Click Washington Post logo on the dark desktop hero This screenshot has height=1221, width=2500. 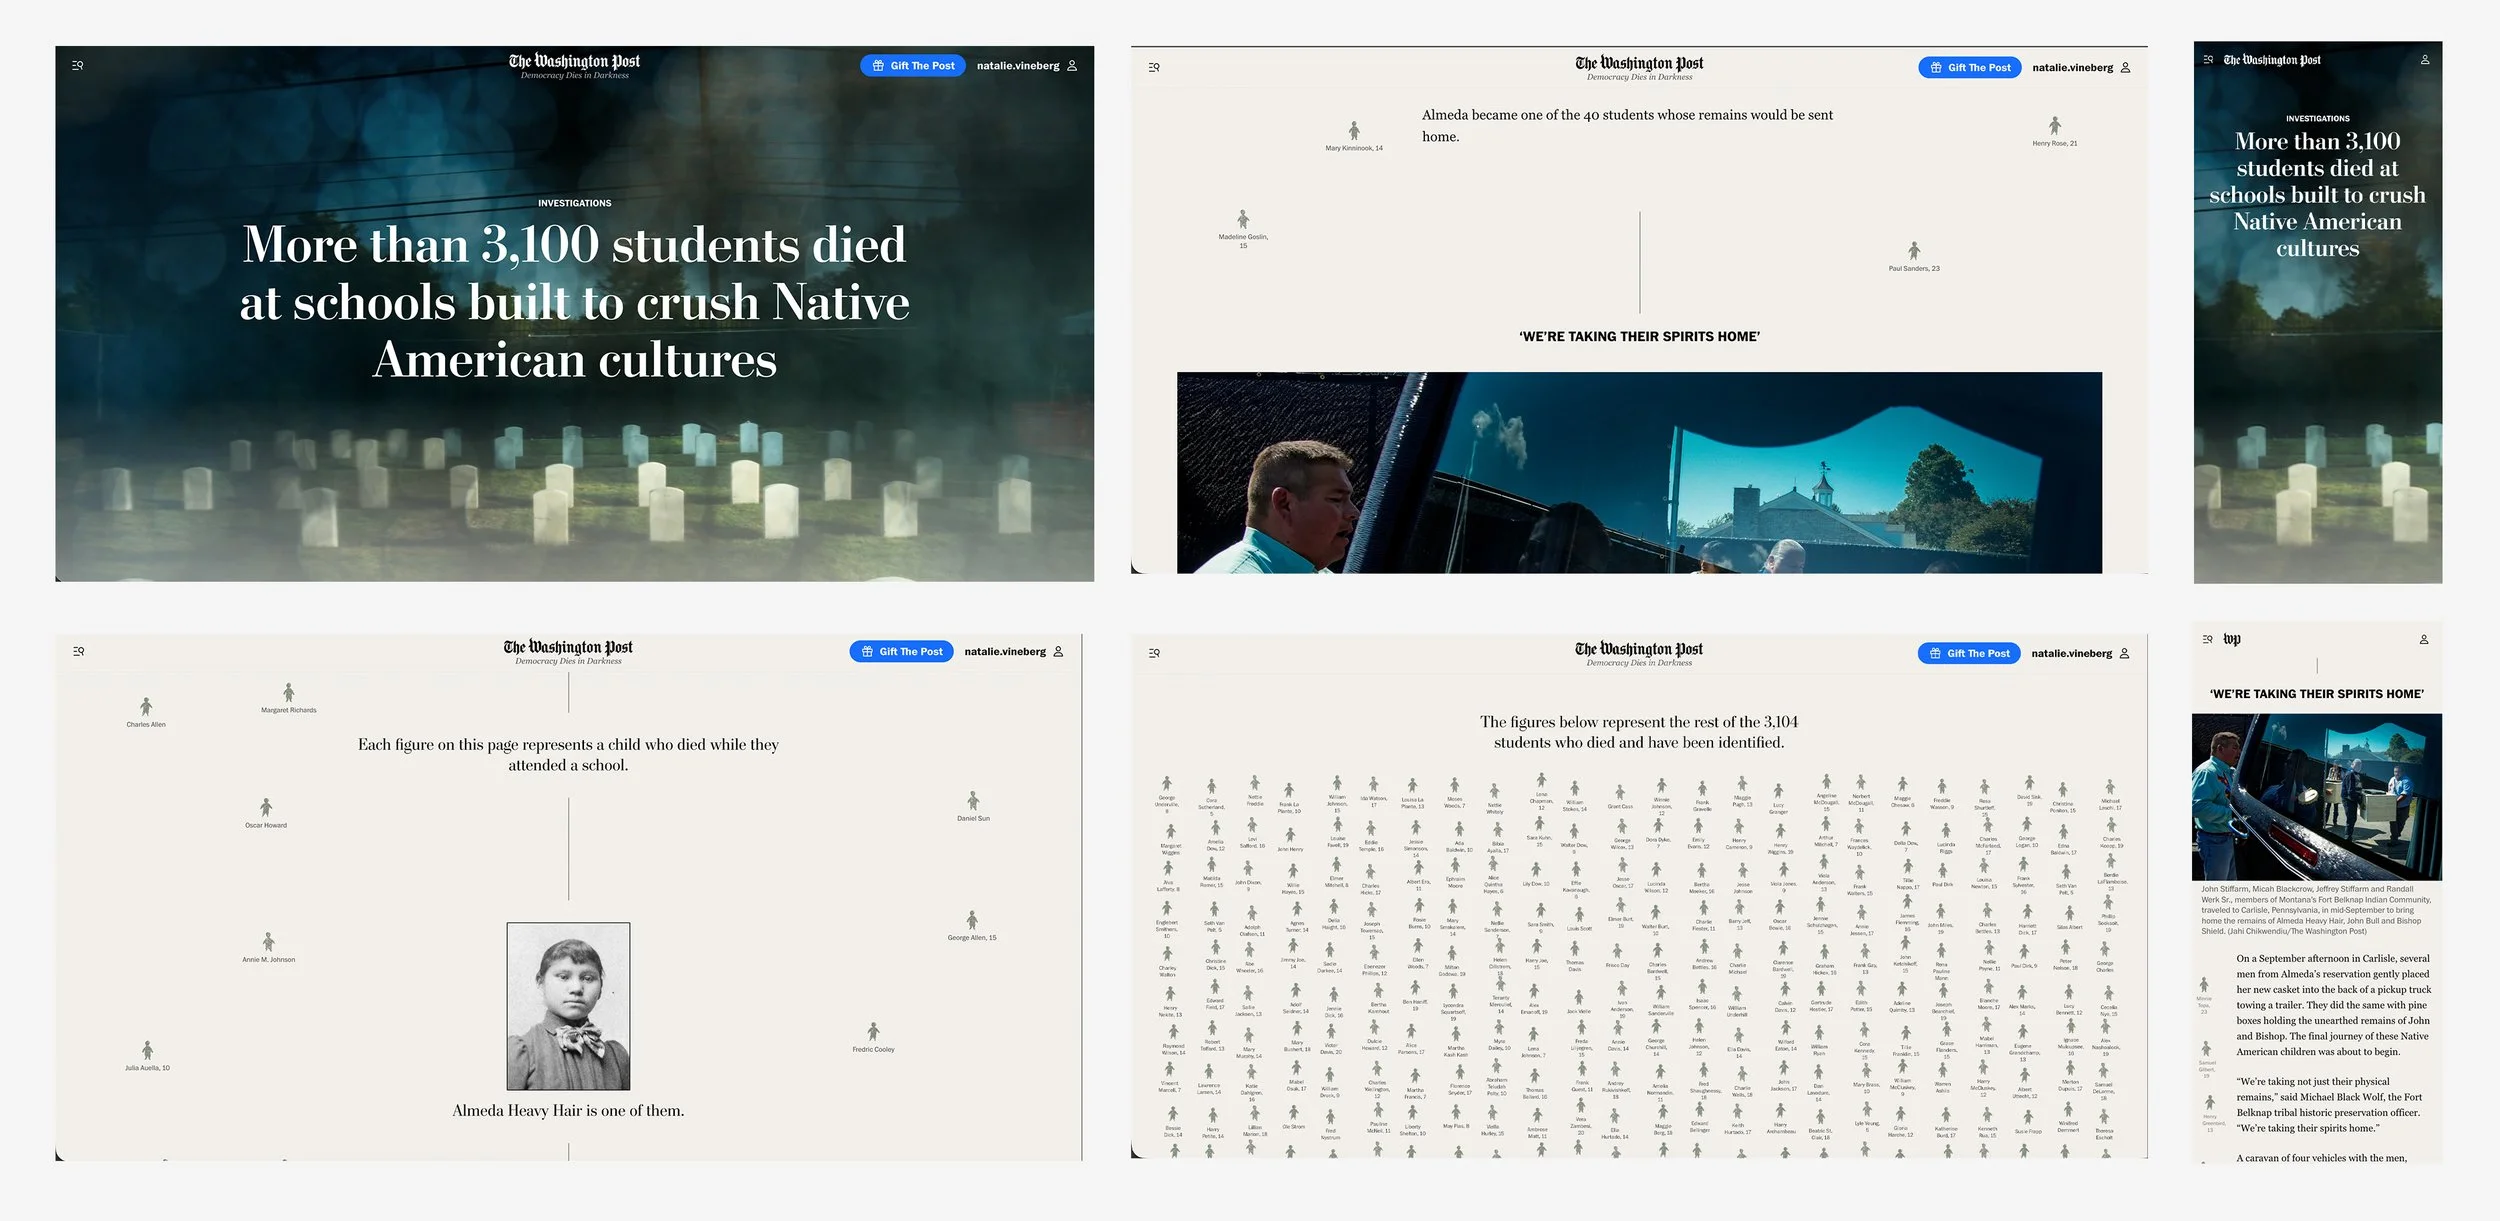[x=574, y=62]
